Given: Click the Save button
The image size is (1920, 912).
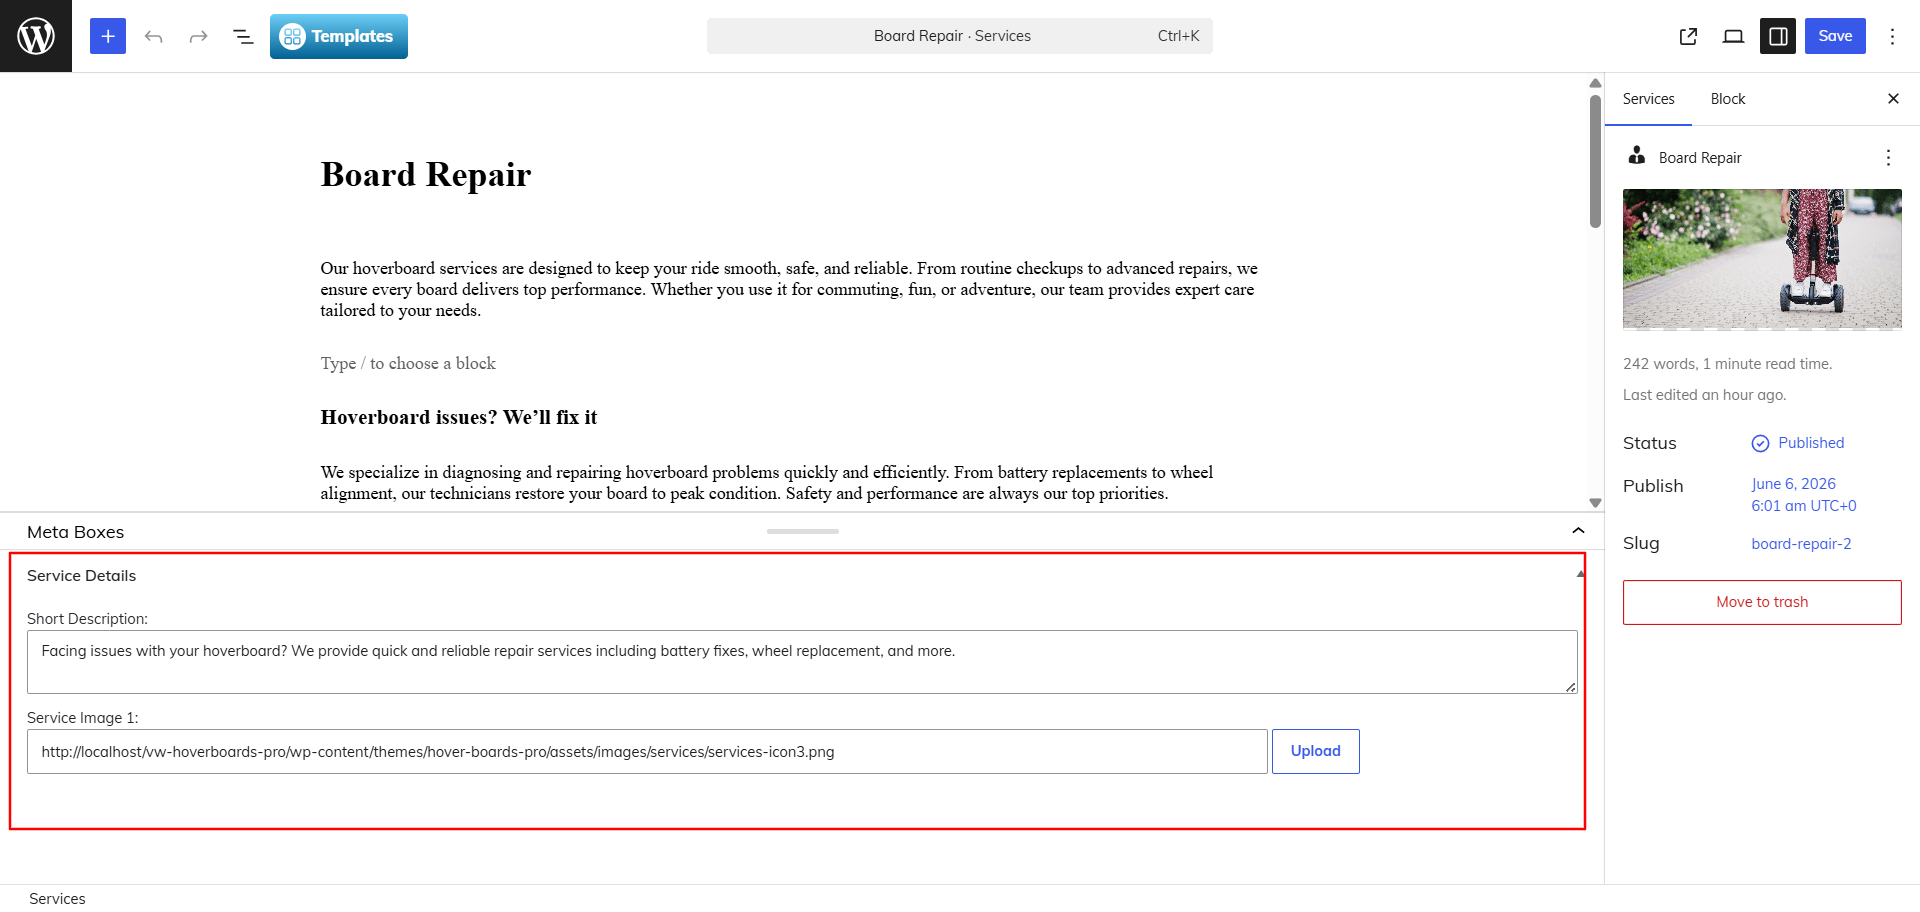Looking at the screenshot, I should tap(1835, 36).
